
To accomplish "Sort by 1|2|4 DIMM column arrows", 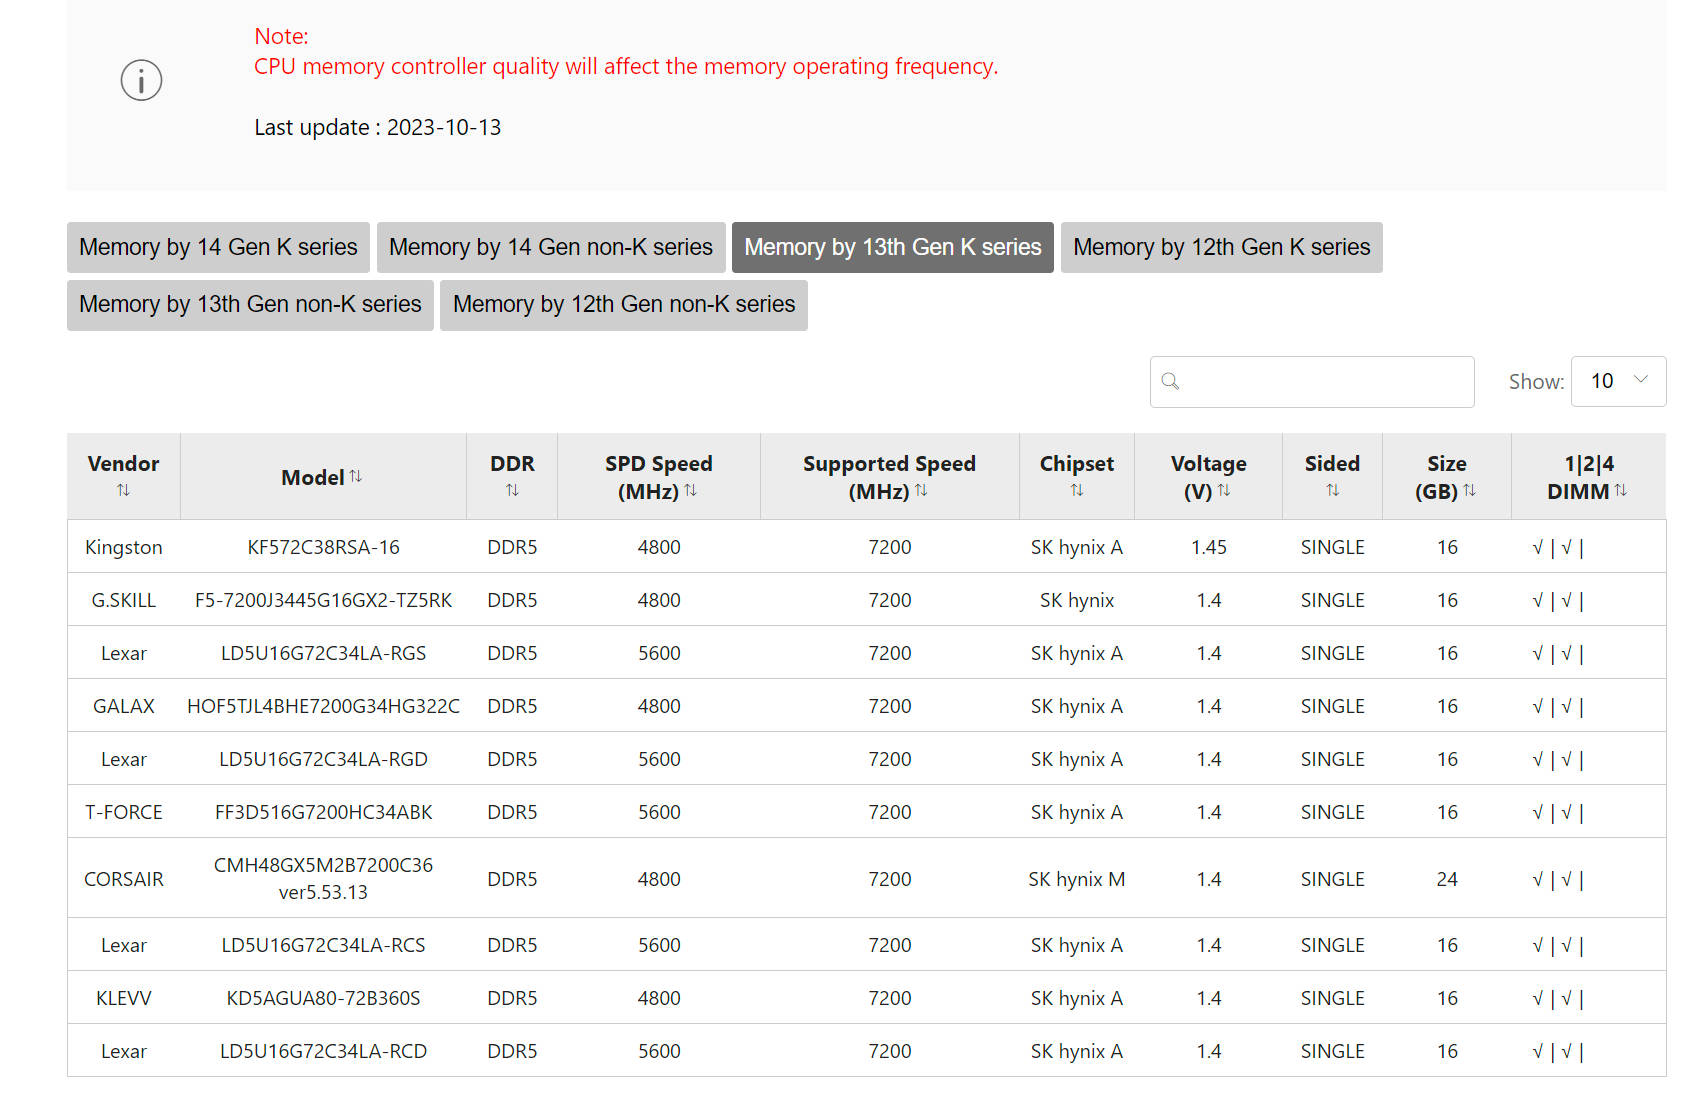I will pos(1620,490).
